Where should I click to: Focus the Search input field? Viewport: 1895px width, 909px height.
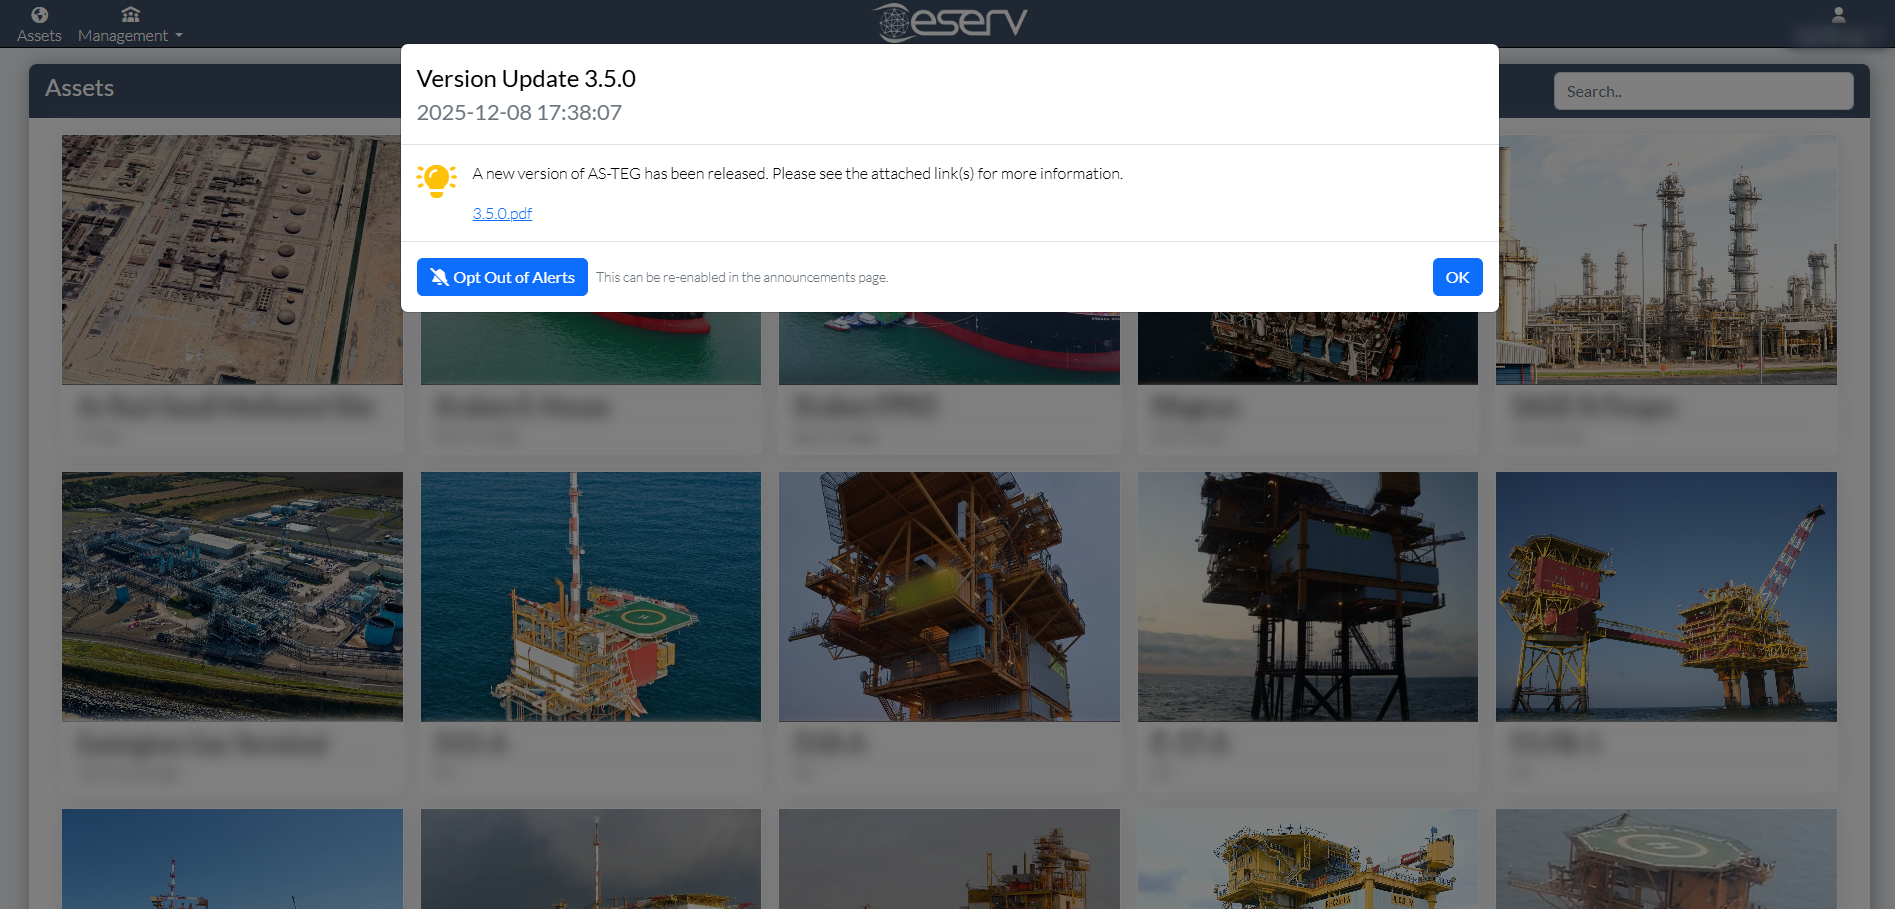(1702, 92)
